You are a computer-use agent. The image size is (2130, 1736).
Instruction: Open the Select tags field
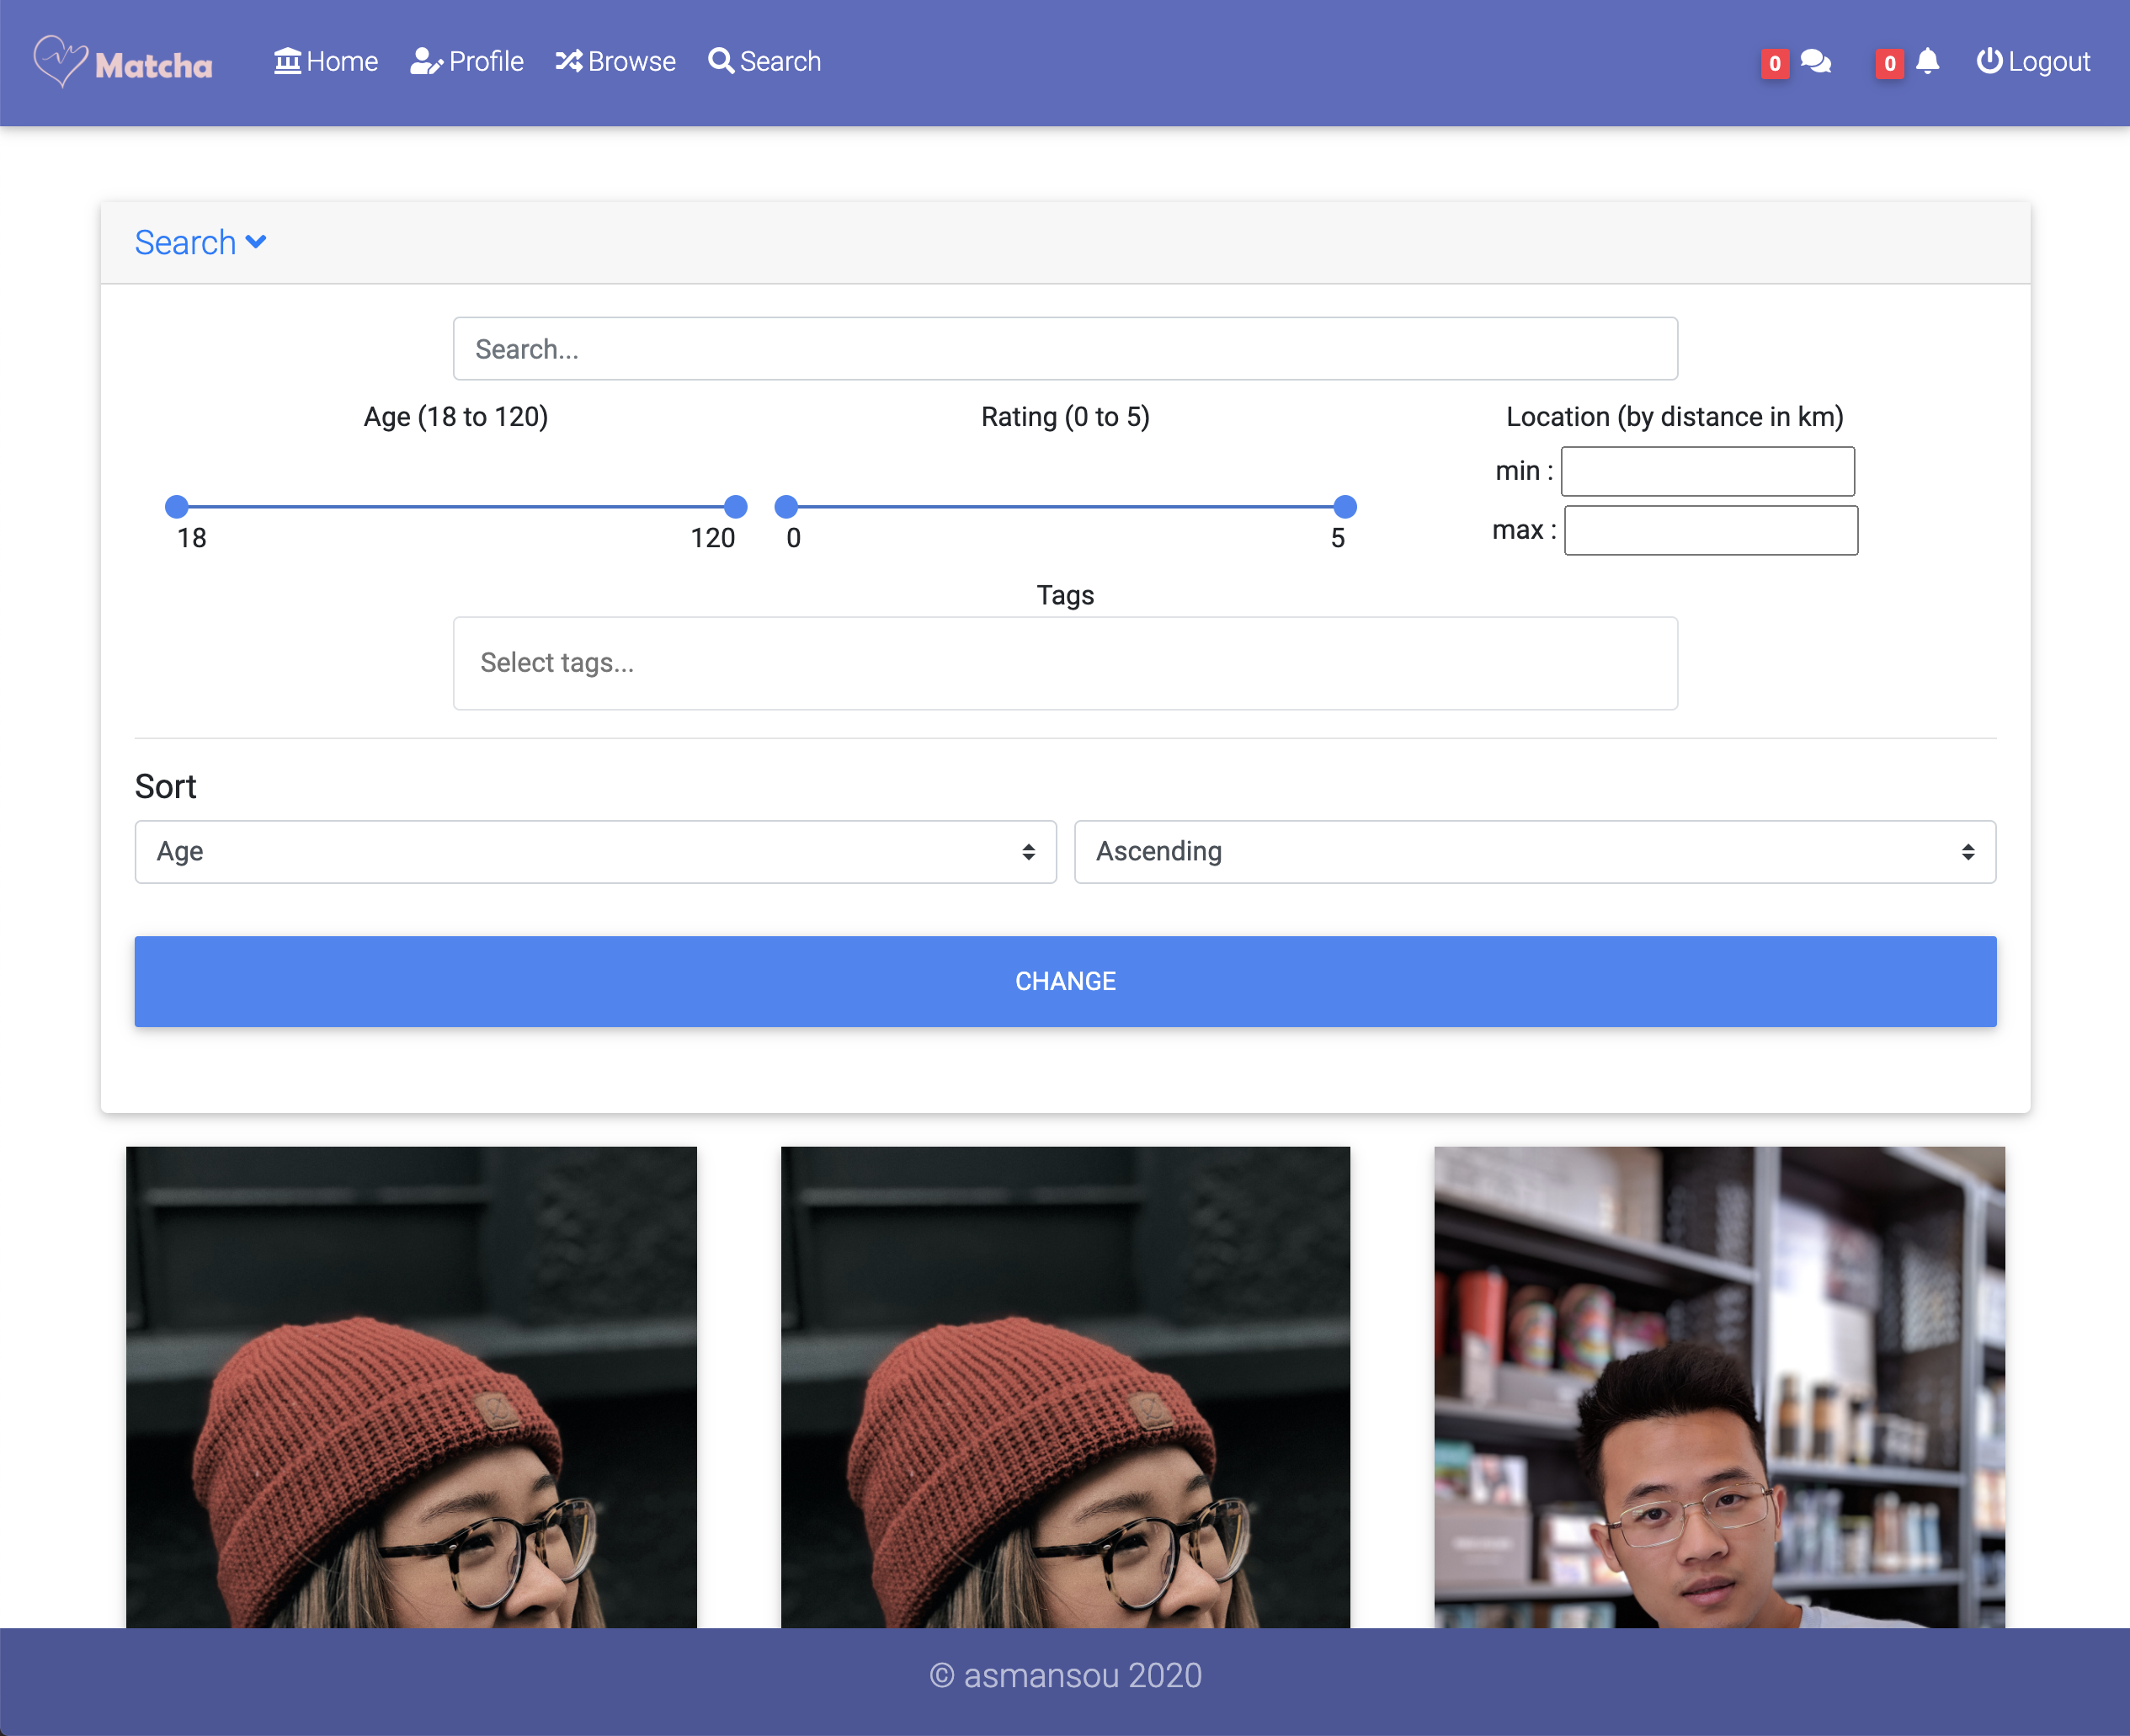click(1065, 663)
